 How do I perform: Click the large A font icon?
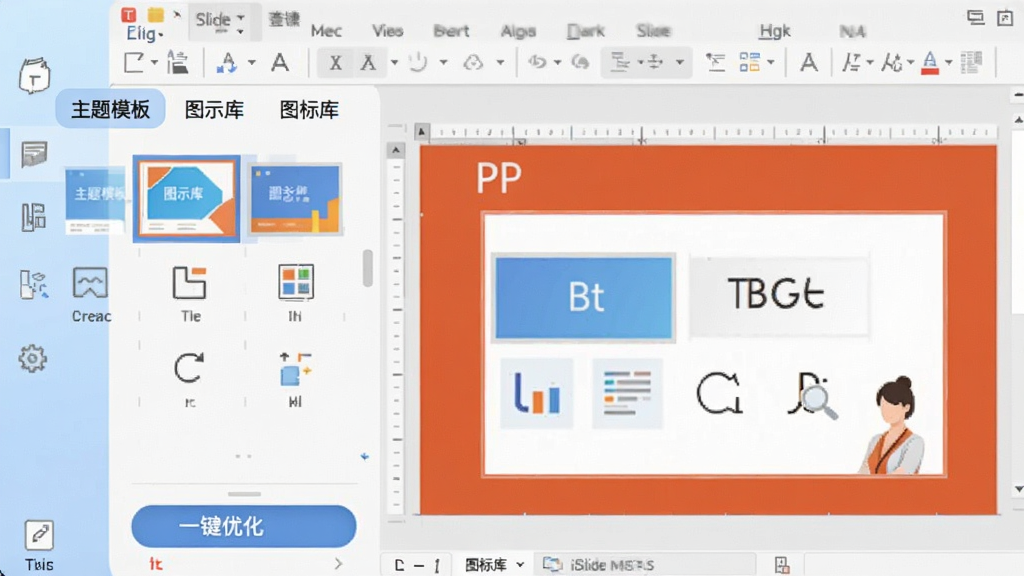coord(280,63)
